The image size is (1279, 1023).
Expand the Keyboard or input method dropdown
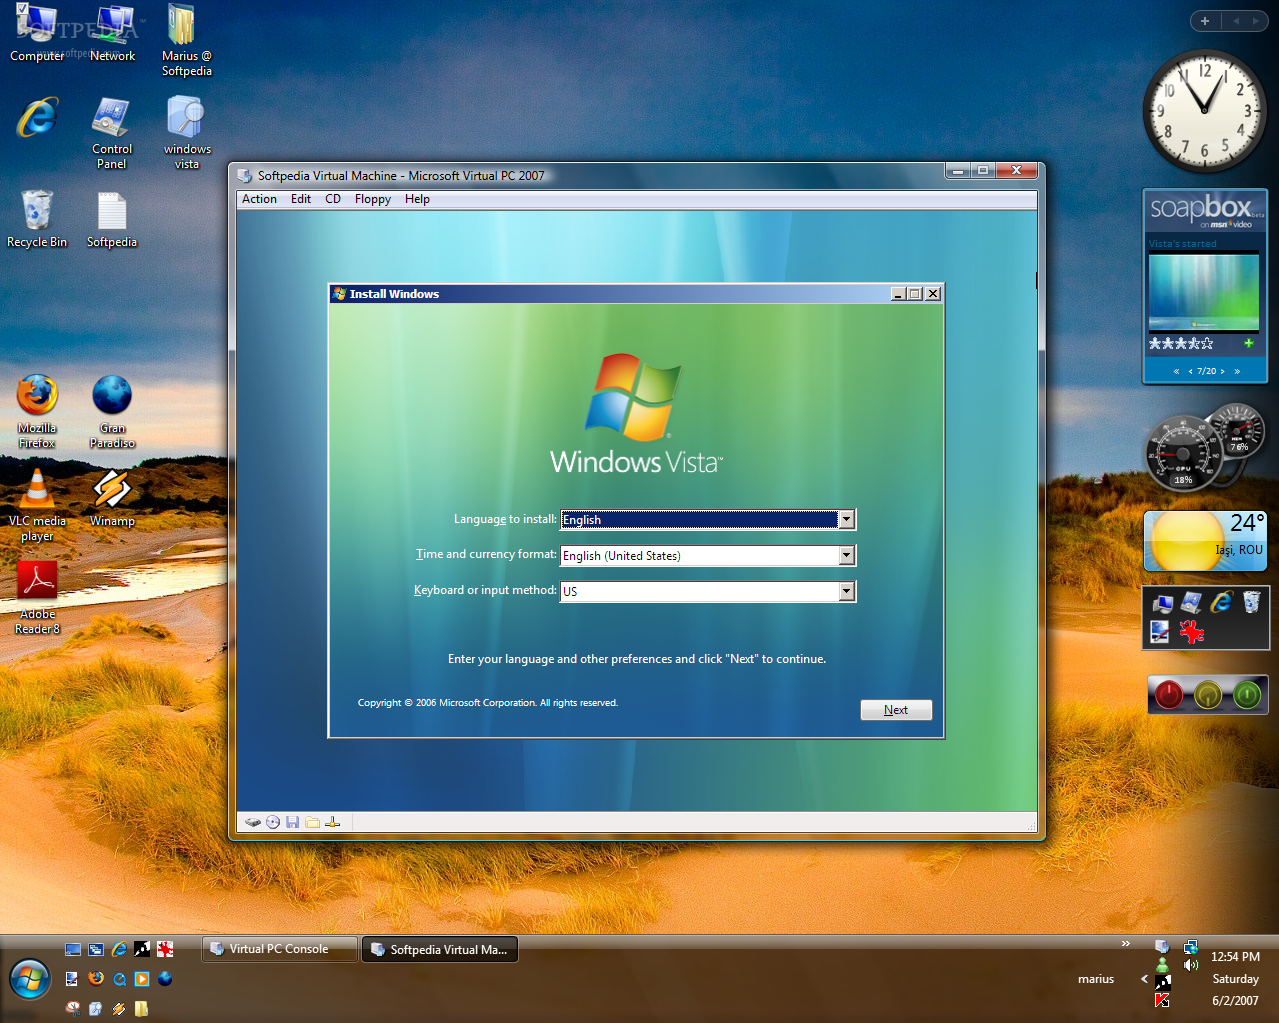(x=846, y=591)
